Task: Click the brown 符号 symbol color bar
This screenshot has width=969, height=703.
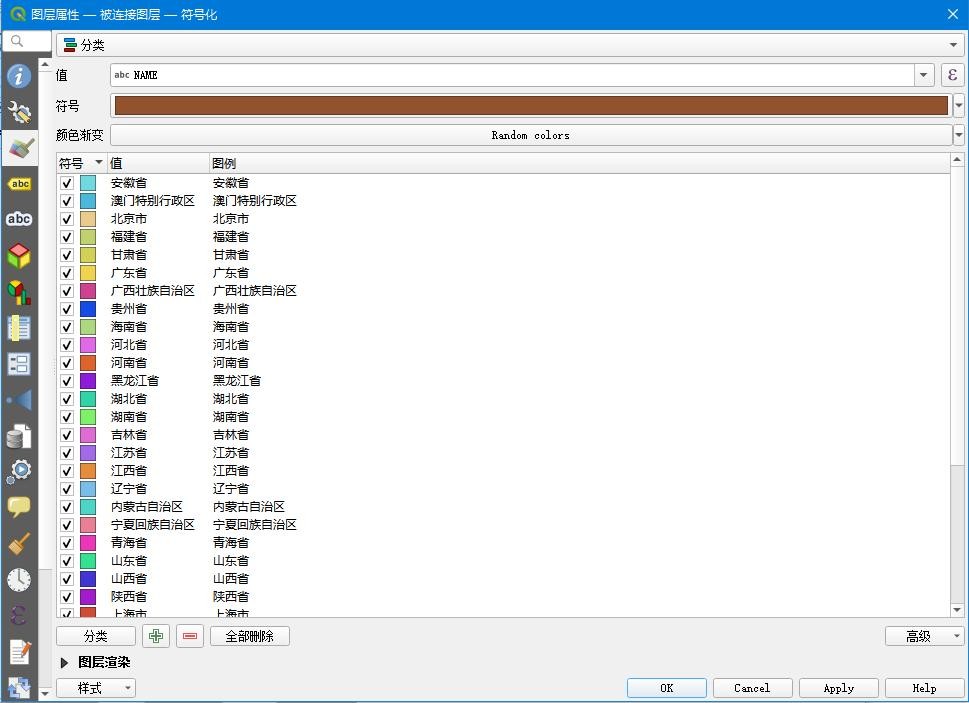Action: click(x=531, y=105)
